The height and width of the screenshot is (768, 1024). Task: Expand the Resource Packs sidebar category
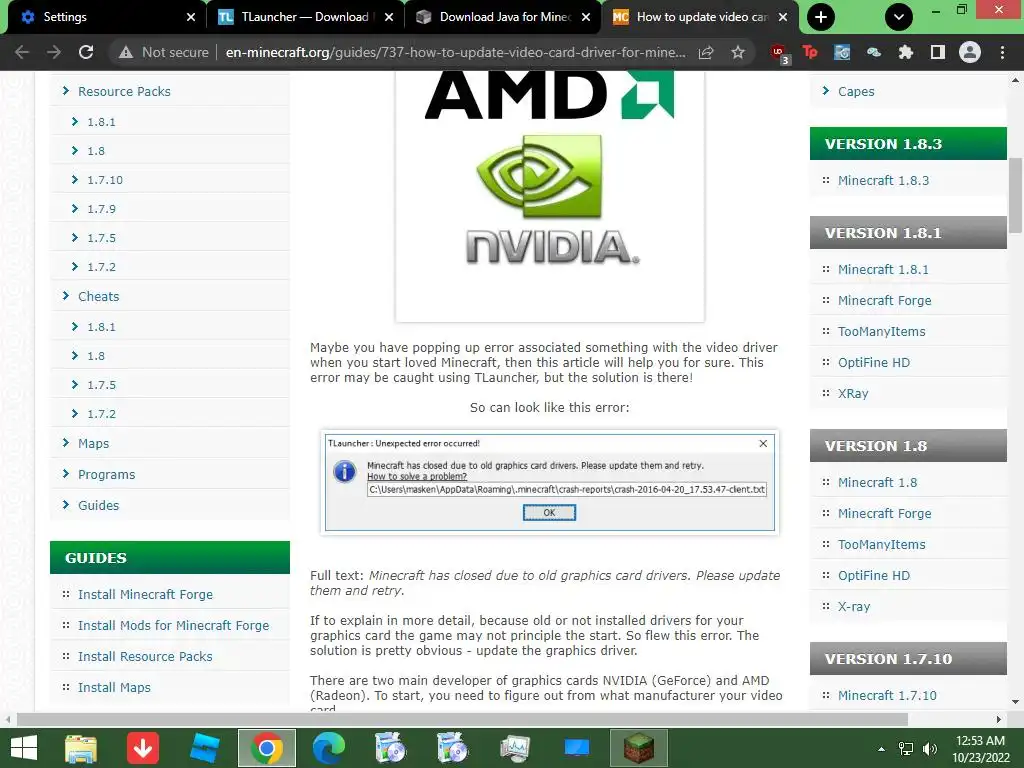click(124, 91)
